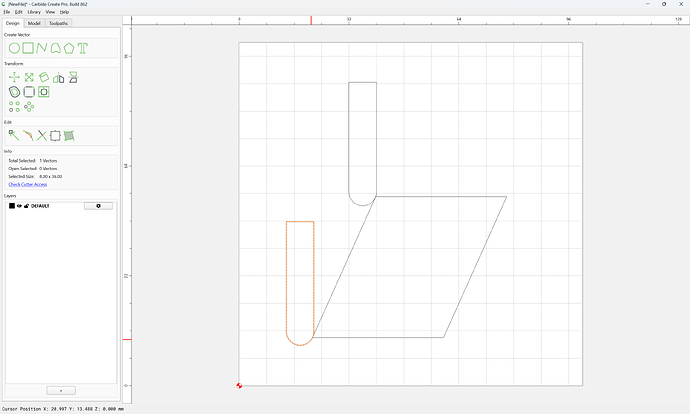Screen dimensions: 690x414
Task: Open the Warp shaded-mesh edit icon
Action: (69, 136)
